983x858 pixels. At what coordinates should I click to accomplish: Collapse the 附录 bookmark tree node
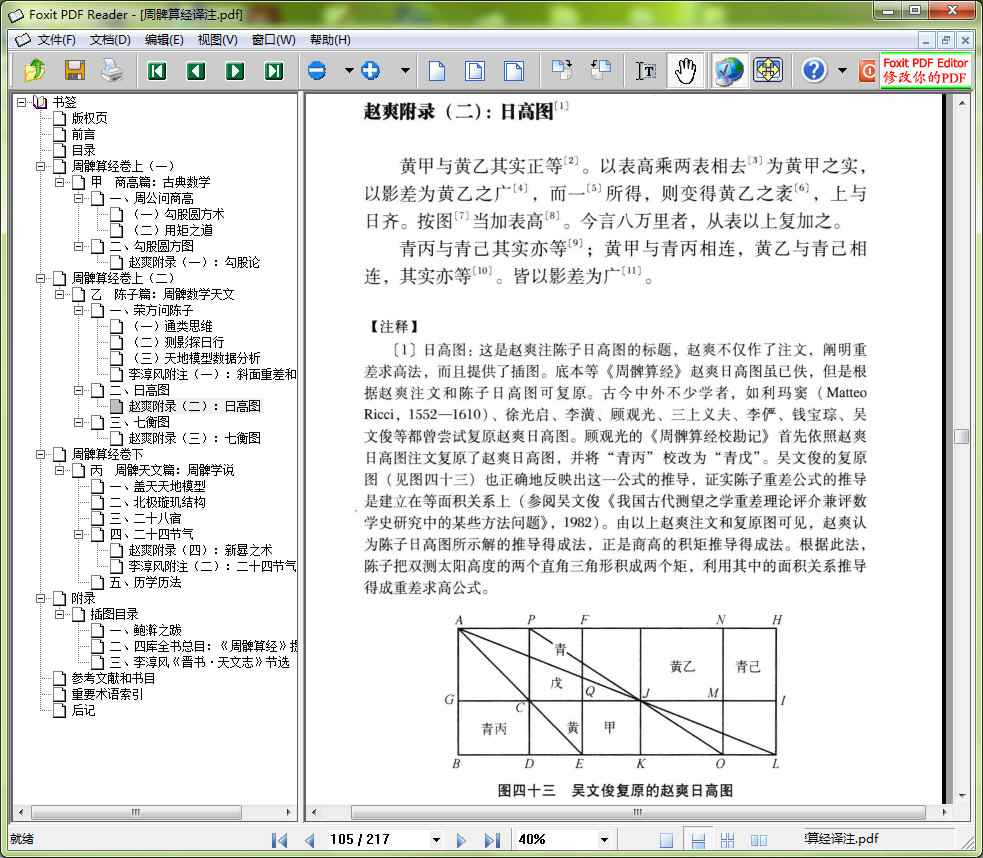[41, 598]
